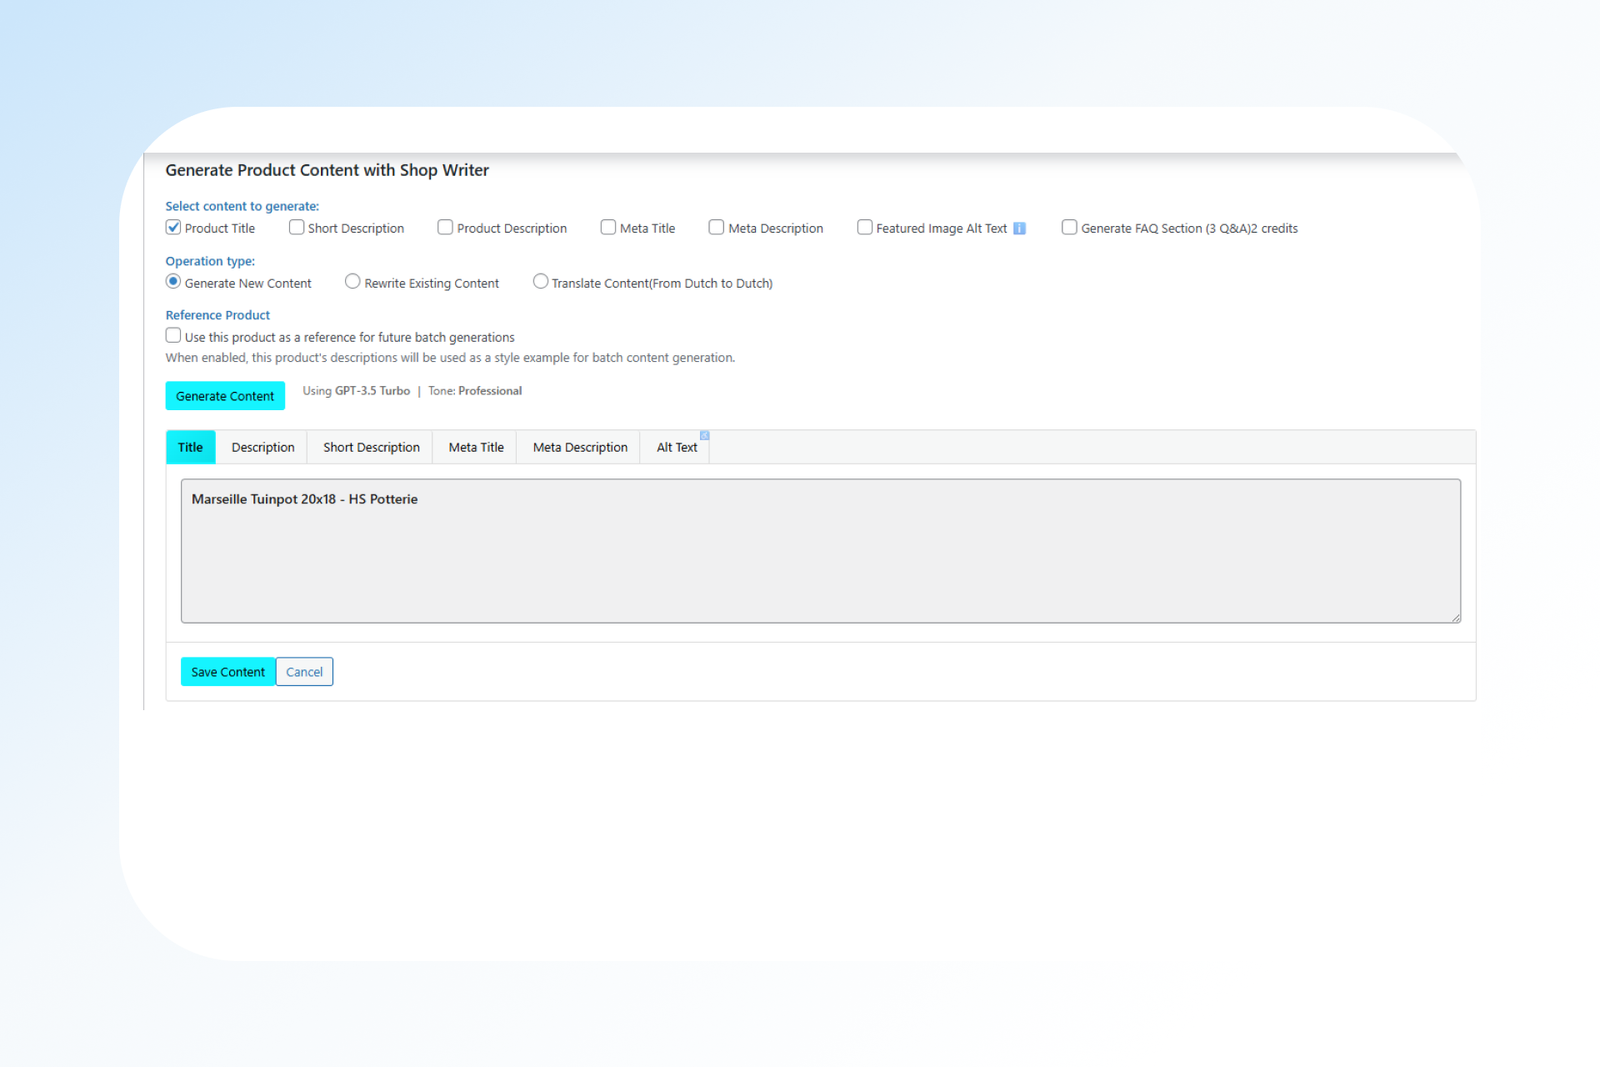
Task: Switch to the Meta Description tab
Action: (x=580, y=447)
